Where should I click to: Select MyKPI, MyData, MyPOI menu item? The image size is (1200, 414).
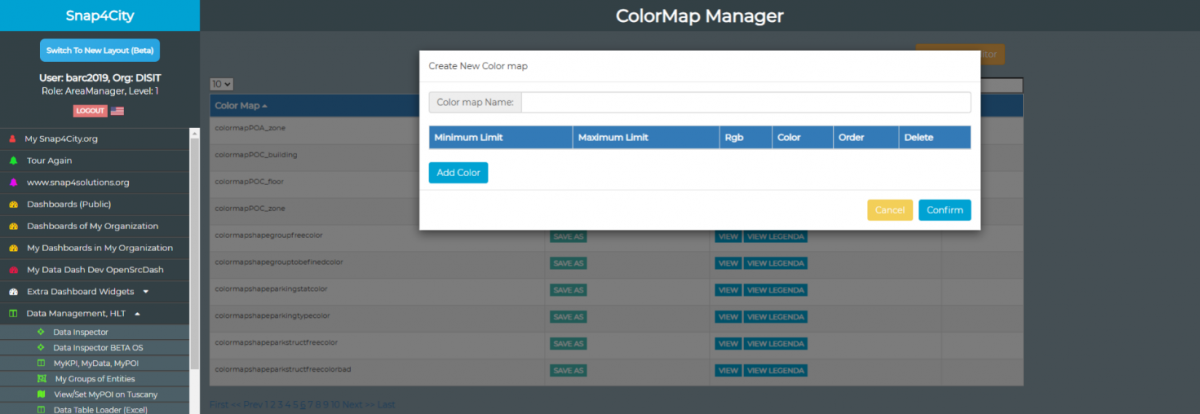[x=95, y=363]
